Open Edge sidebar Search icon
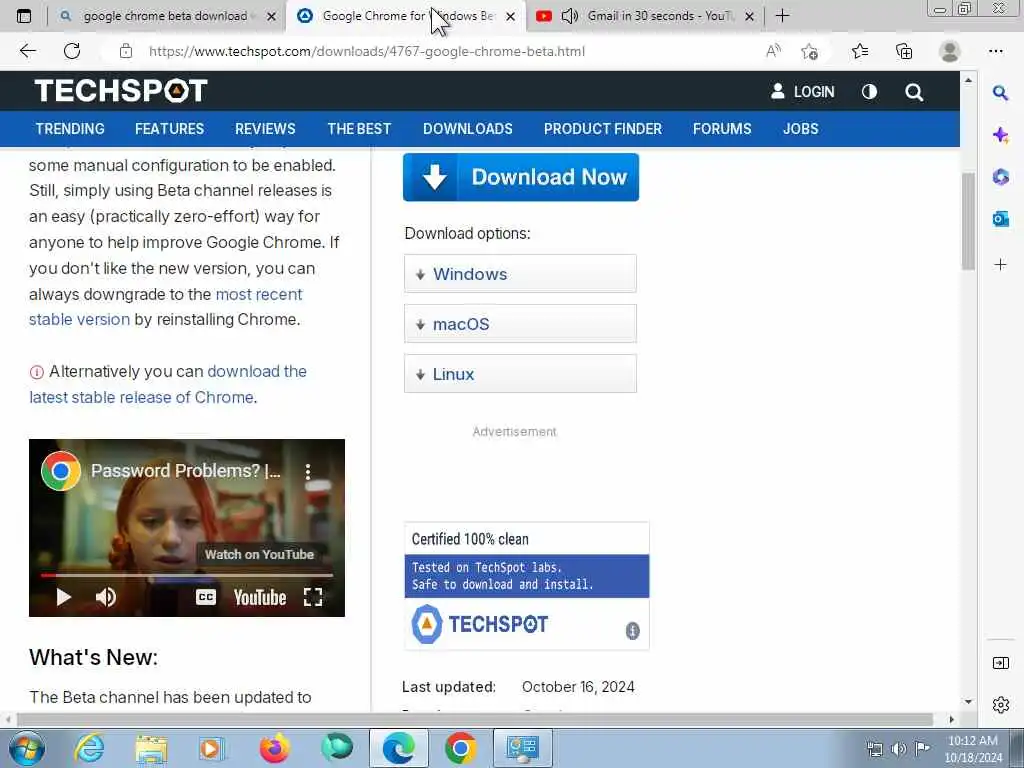Screen dimensions: 1024x768 pyautogui.click(x=1000, y=93)
